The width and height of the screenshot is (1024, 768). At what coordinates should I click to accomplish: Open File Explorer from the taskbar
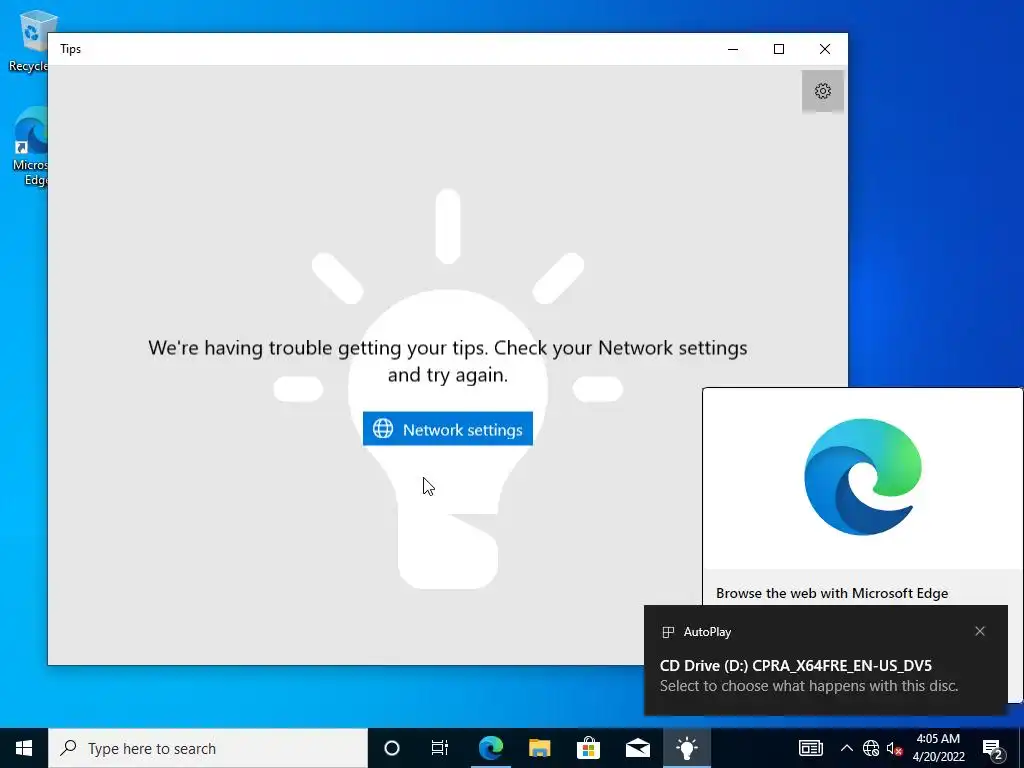pyautogui.click(x=539, y=748)
